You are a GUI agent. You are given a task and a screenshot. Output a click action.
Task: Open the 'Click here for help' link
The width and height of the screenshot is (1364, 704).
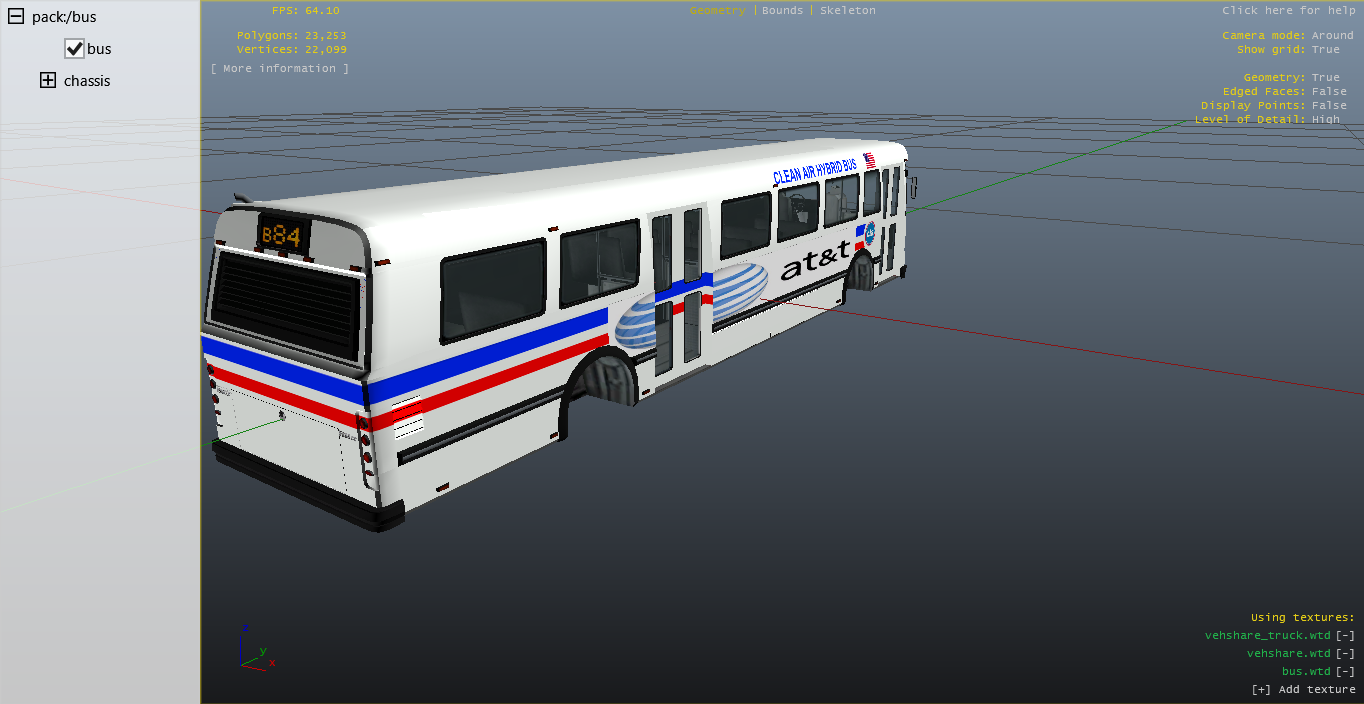(x=1289, y=10)
